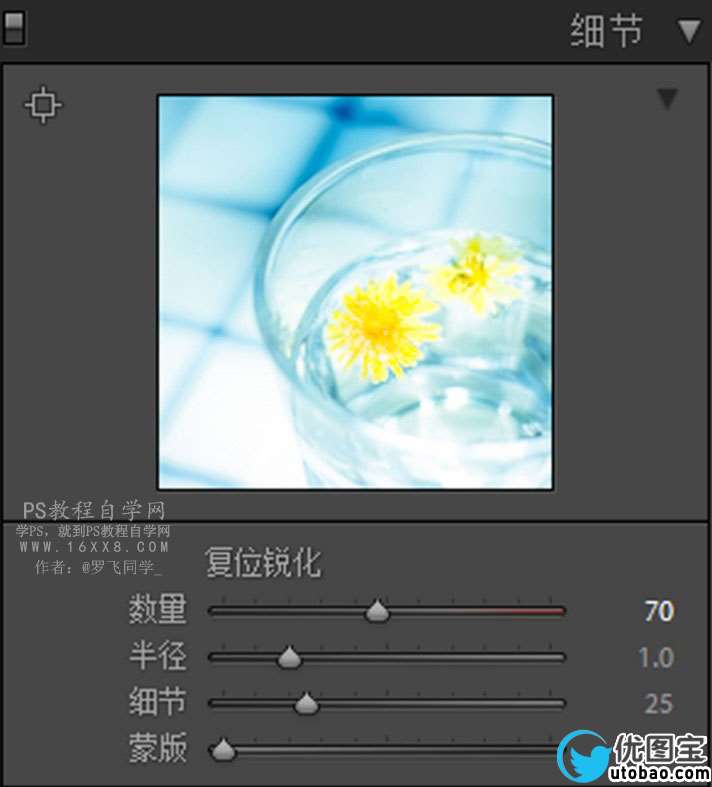This screenshot has width=712, height=787.
Task: Click the 半径 radius slider handle
Action: 289,658
